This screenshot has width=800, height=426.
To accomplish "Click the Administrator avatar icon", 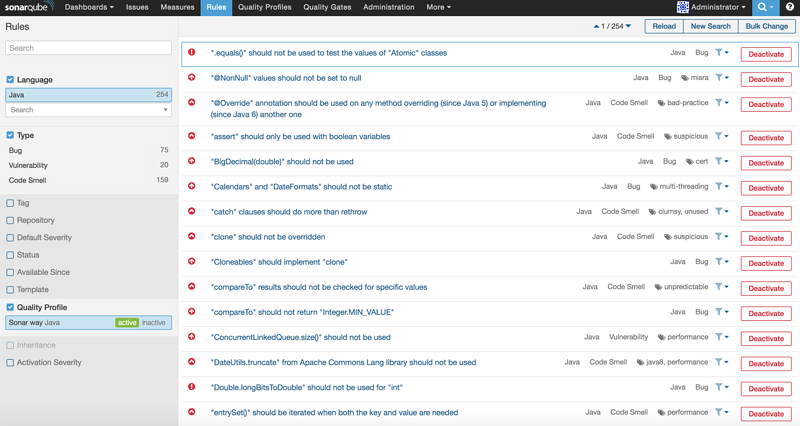I will coord(682,7).
